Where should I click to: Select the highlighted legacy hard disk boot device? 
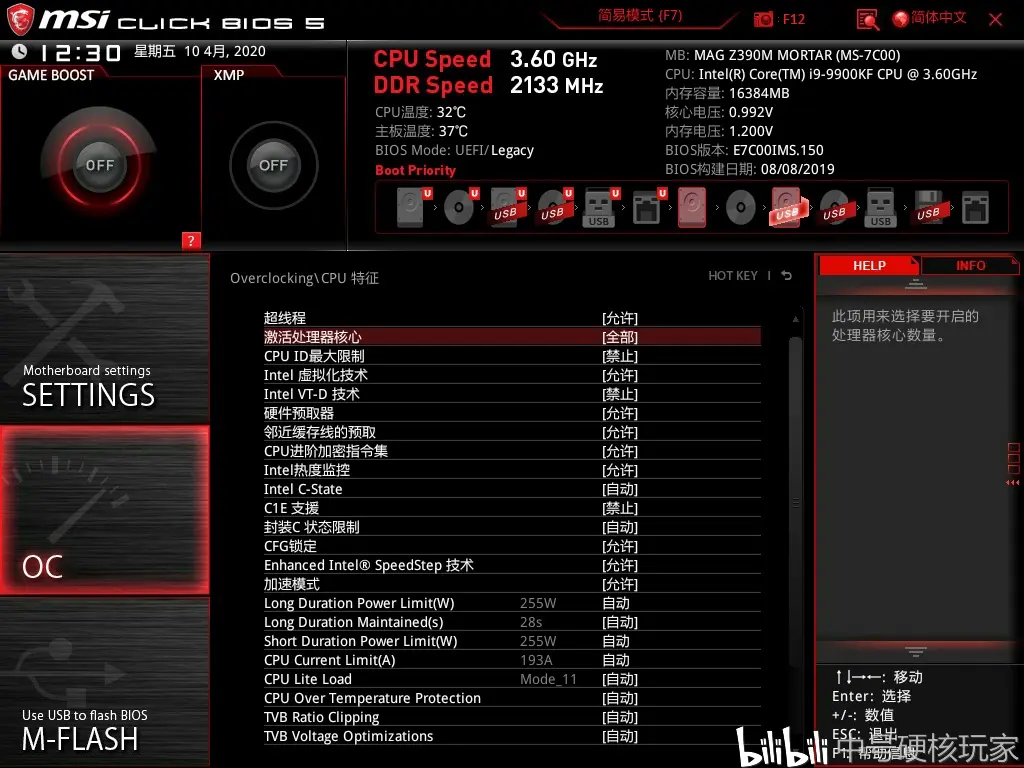[692, 207]
